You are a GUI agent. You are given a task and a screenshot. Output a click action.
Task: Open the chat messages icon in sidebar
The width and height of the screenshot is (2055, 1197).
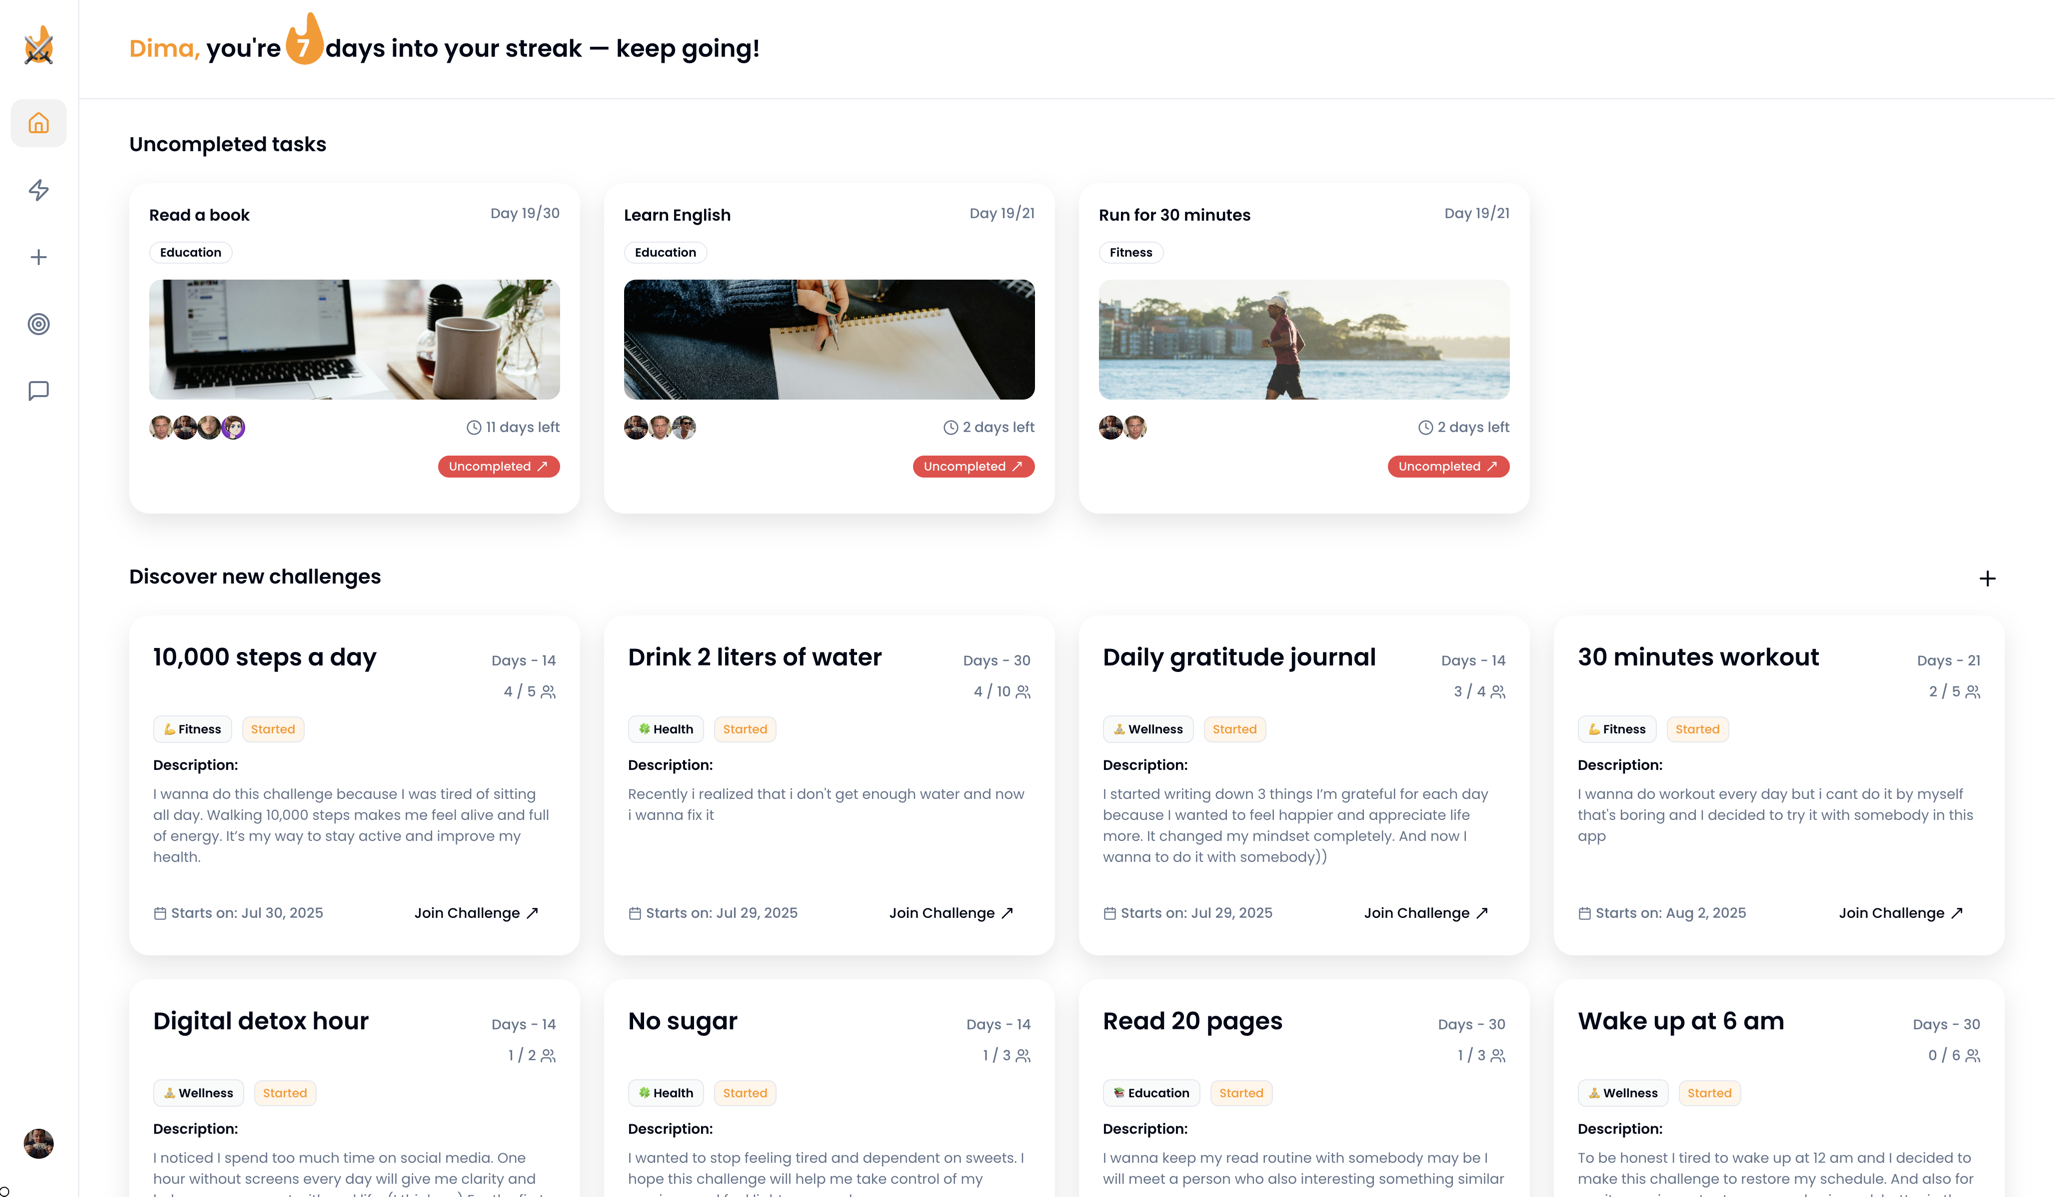(38, 390)
